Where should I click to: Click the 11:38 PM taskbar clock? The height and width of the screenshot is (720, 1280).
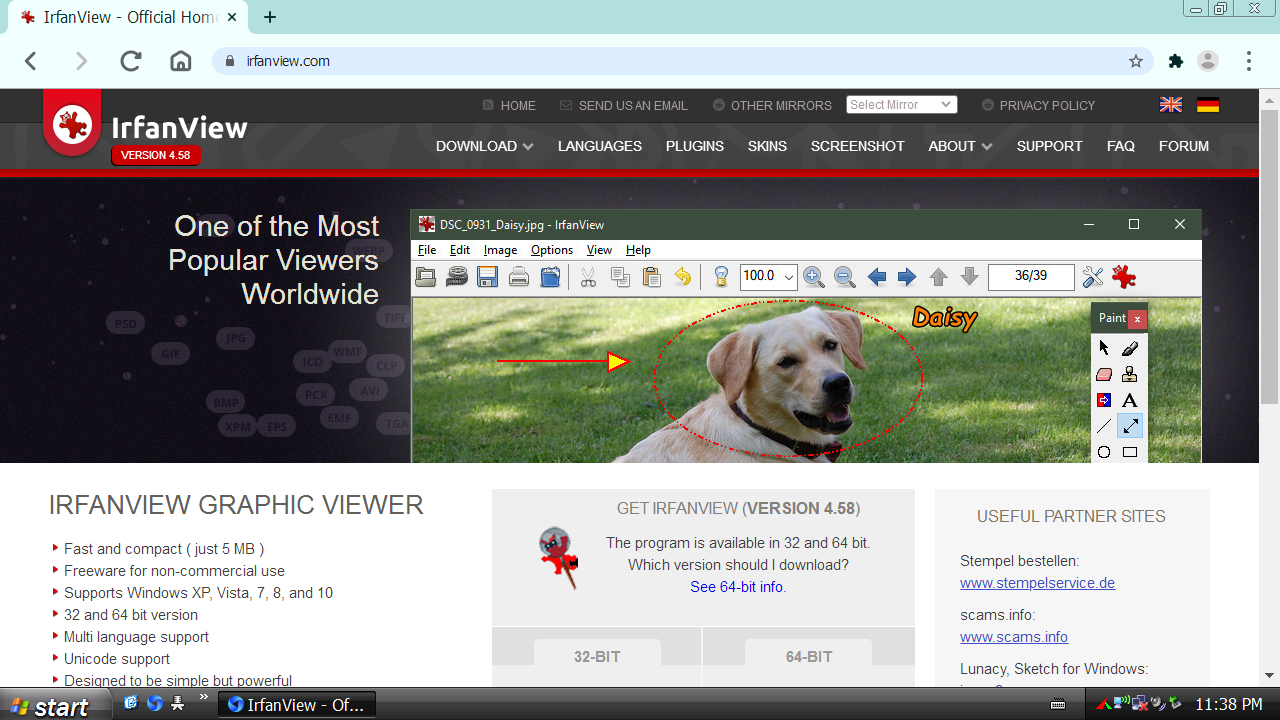point(1229,705)
